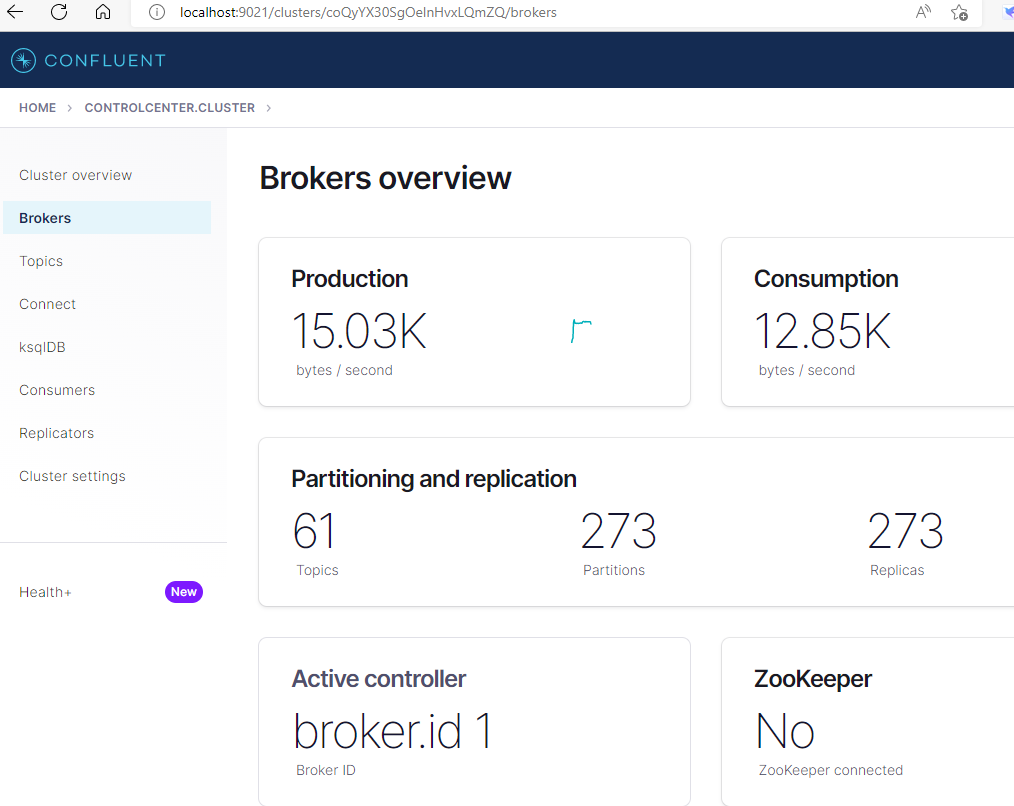Navigate to the HOME breadcrumb link
Screen dimensions: 1014x806
38,108
